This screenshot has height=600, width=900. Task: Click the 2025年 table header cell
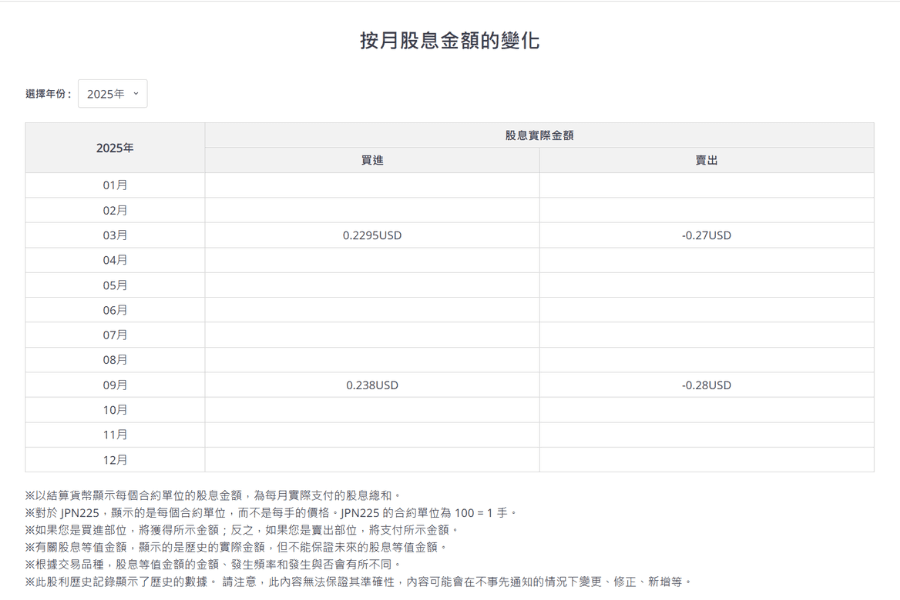coord(113,146)
